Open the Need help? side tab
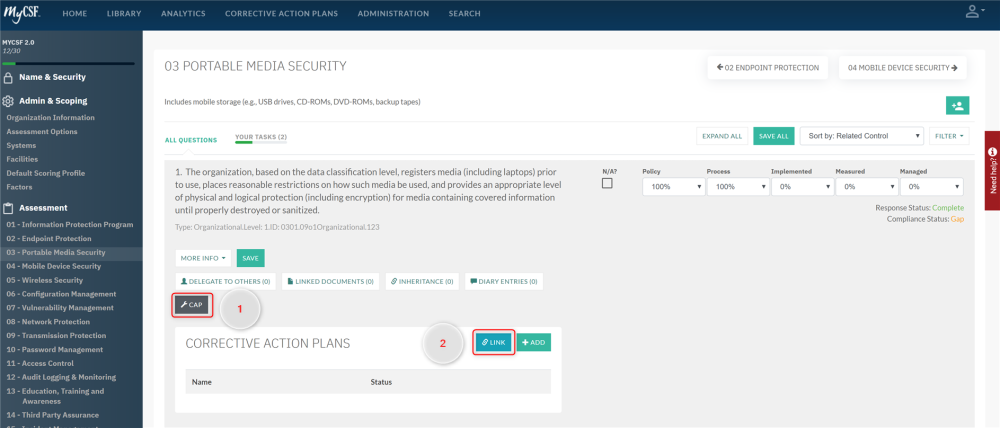This screenshot has width=1000, height=428. [x=992, y=170]
